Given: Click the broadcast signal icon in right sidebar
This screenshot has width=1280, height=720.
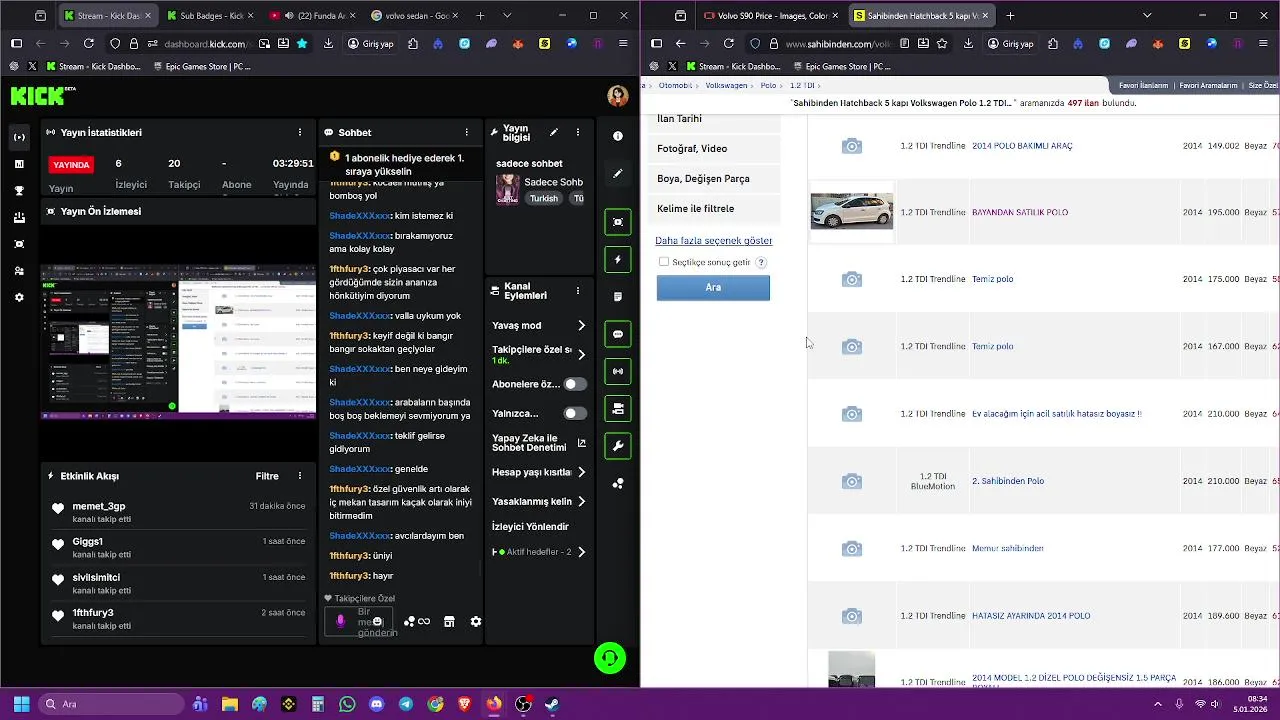Looking at the screenshot, I should 618,371.
